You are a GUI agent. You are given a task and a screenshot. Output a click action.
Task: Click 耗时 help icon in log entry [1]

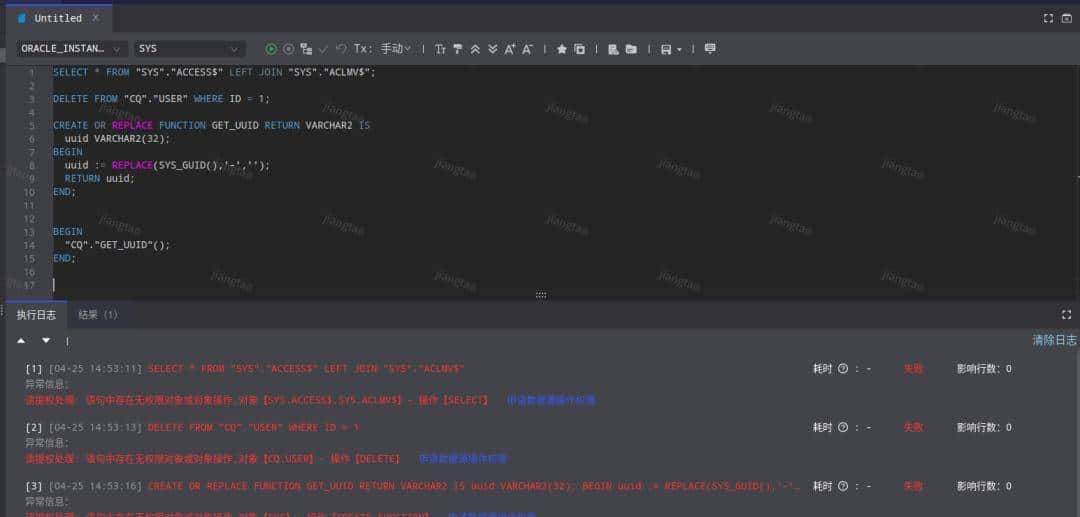[x=842, y=369]
